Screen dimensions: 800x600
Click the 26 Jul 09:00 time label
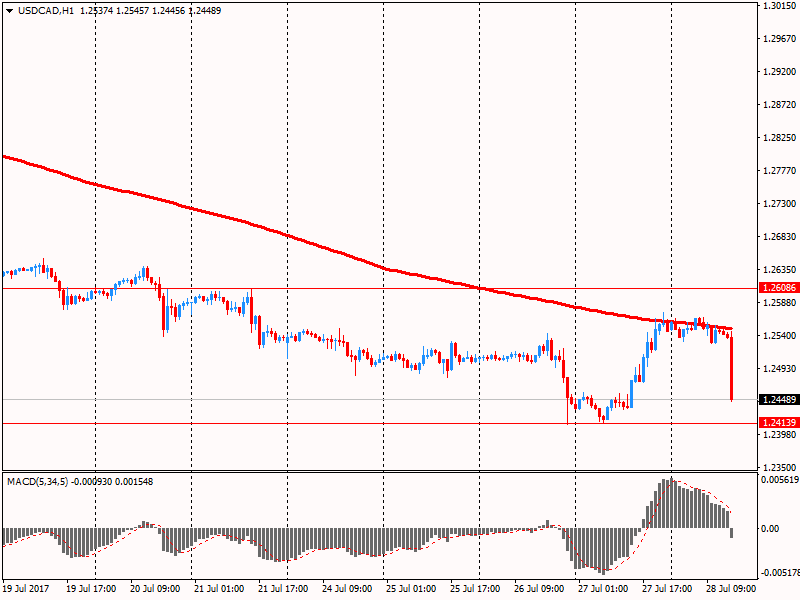539,588
